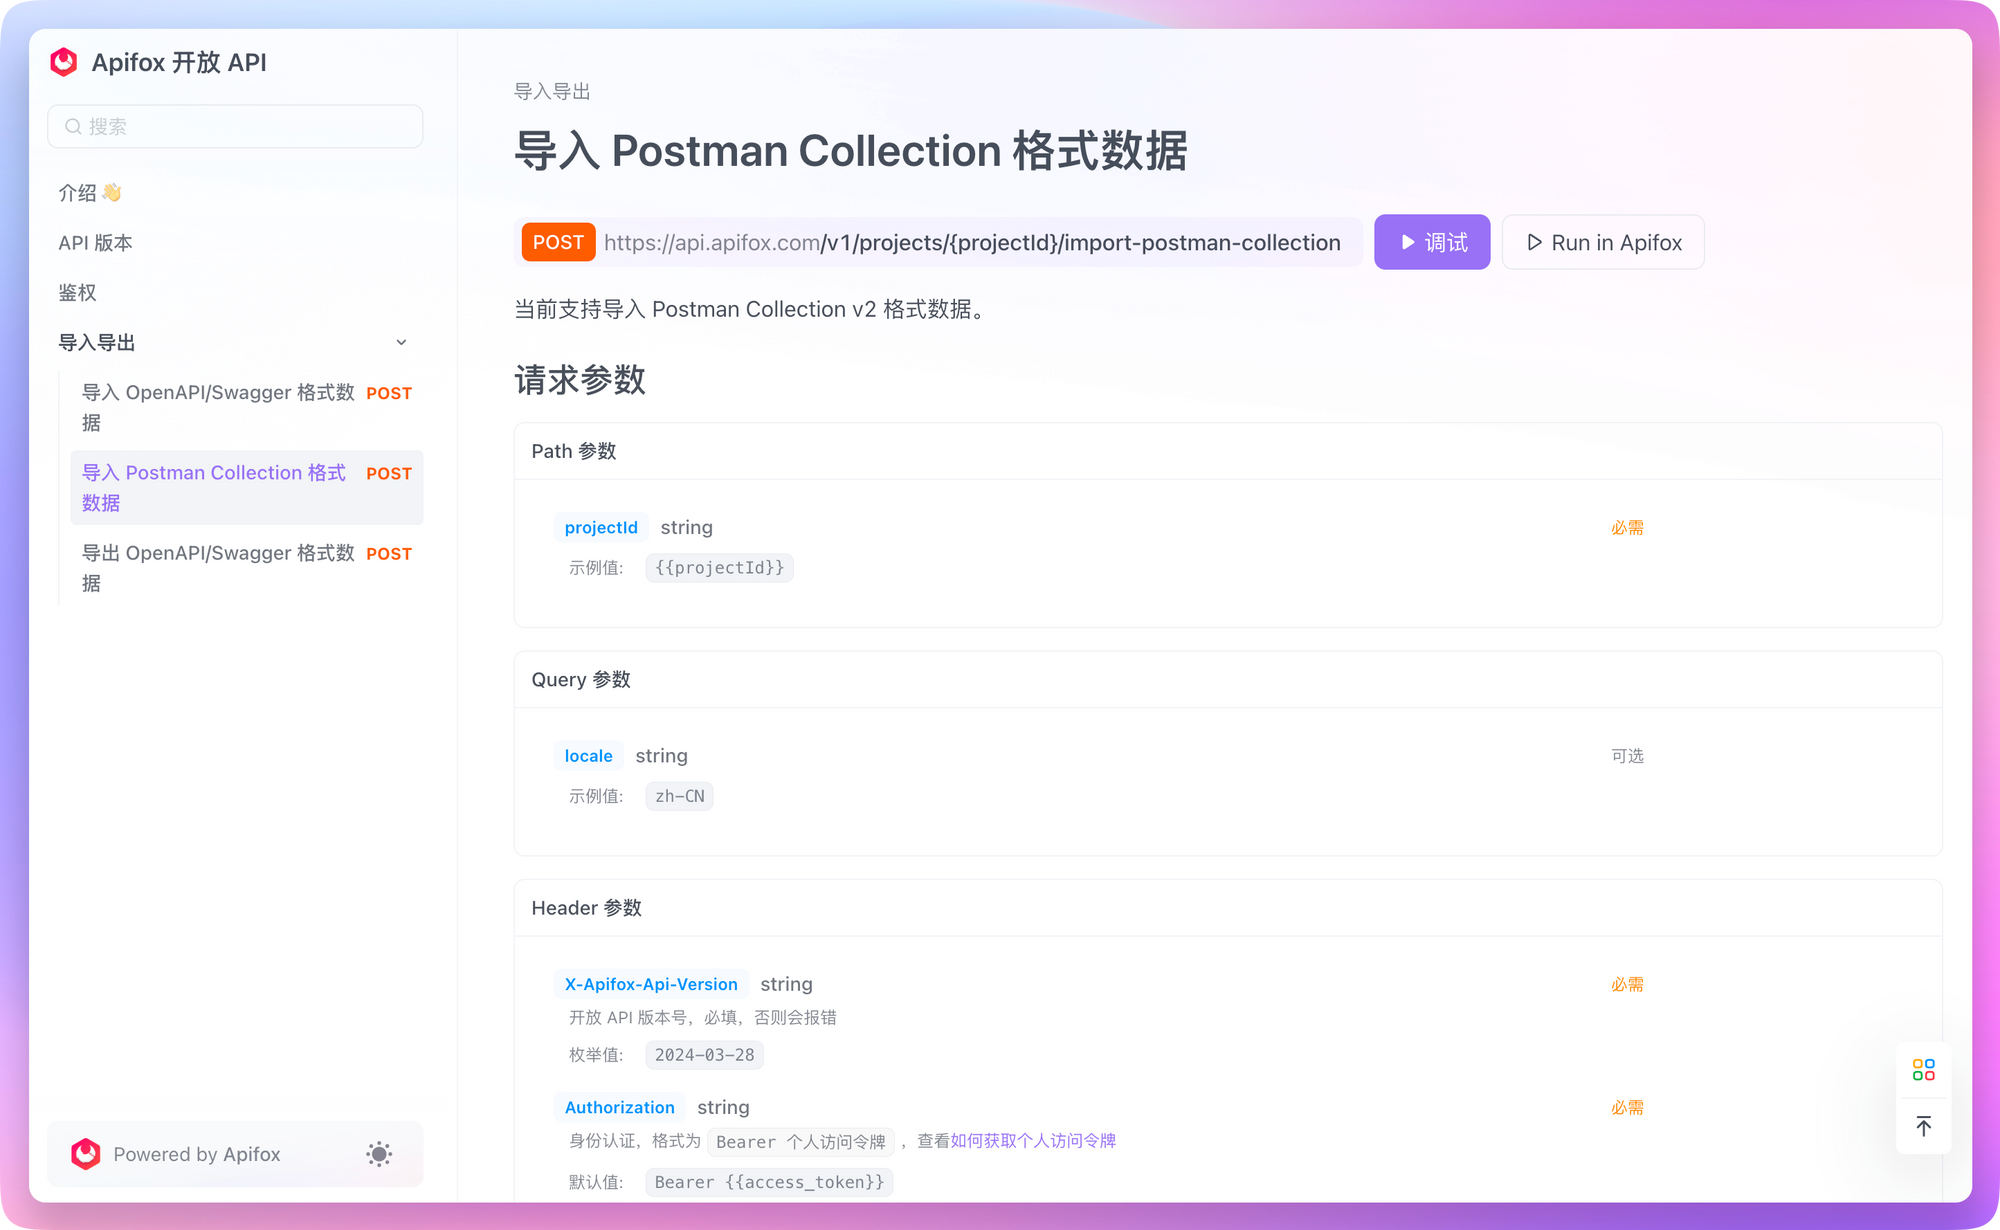Click the Apifox 开放 API title
This screenshot has height=1230, width=2000.
point(179,62)
